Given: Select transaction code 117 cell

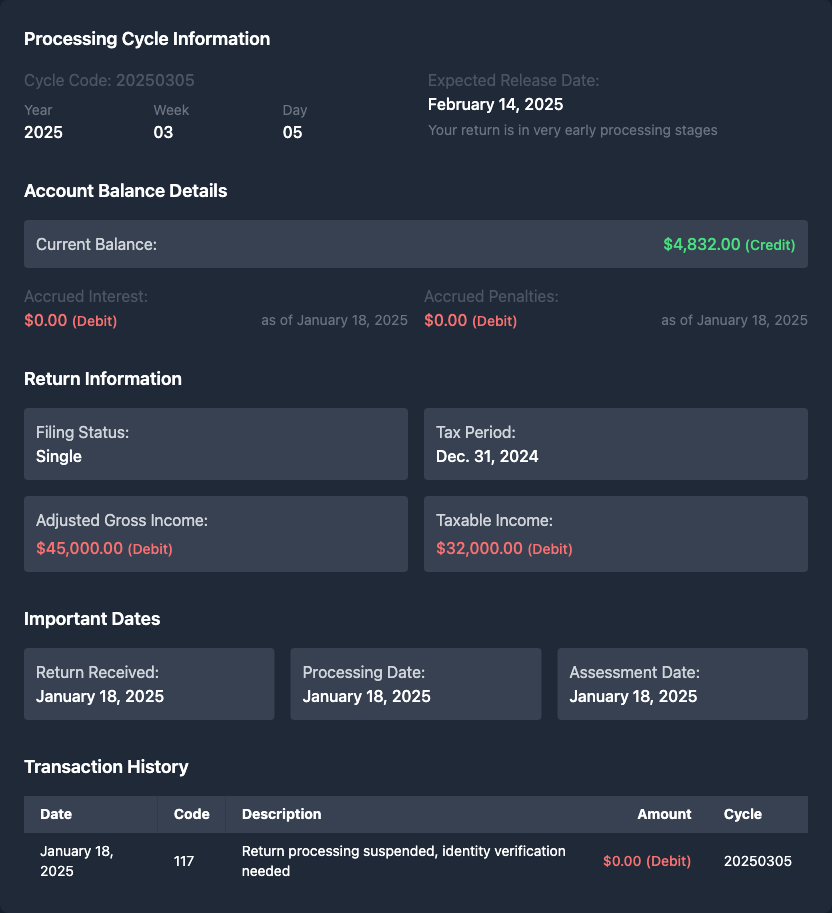Looking at the screenshot, I should 184,861.
